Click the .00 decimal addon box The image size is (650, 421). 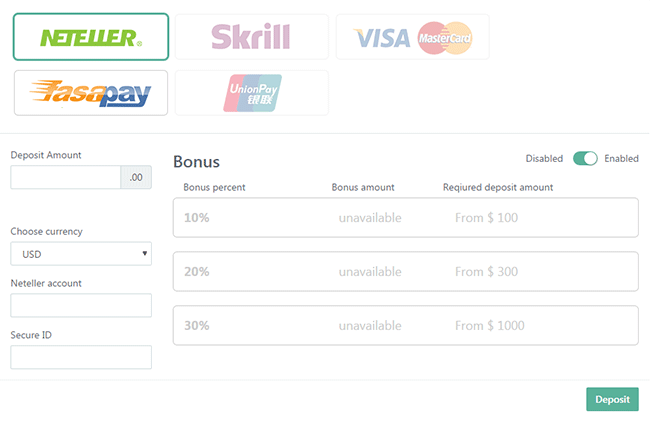136,177
